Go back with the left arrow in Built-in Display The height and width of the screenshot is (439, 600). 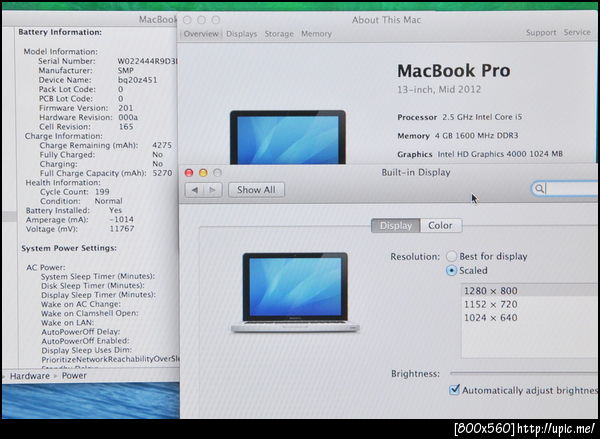195,190
